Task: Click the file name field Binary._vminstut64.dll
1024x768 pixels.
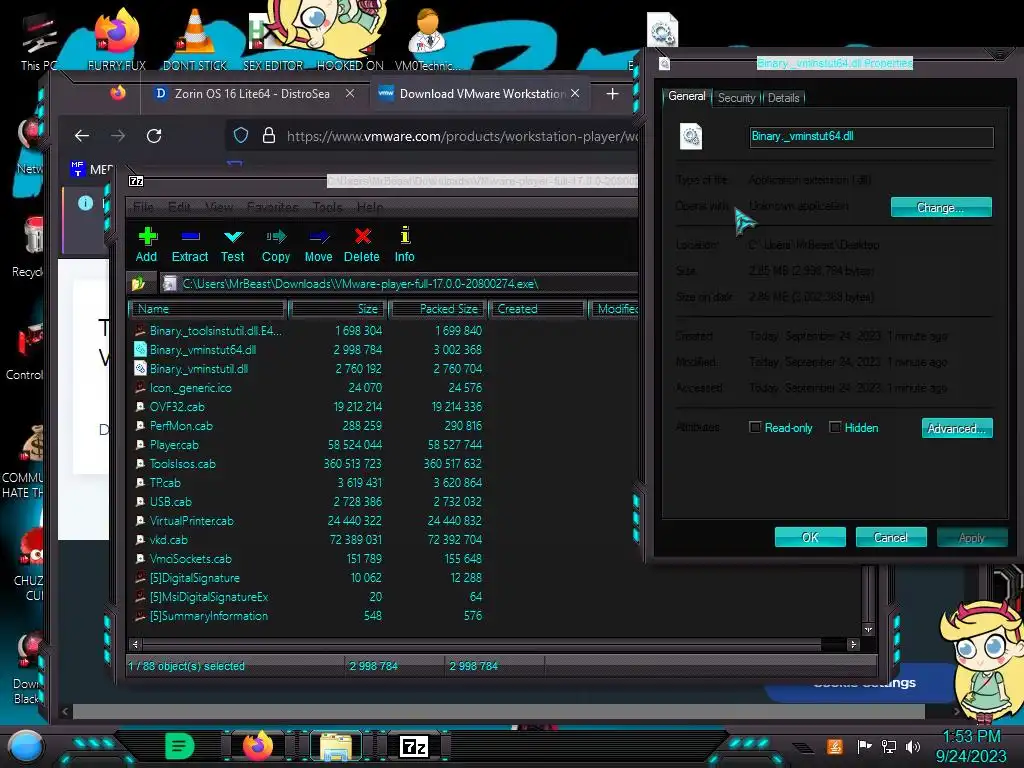Action: pyautogui.click(x=871, y=136)
